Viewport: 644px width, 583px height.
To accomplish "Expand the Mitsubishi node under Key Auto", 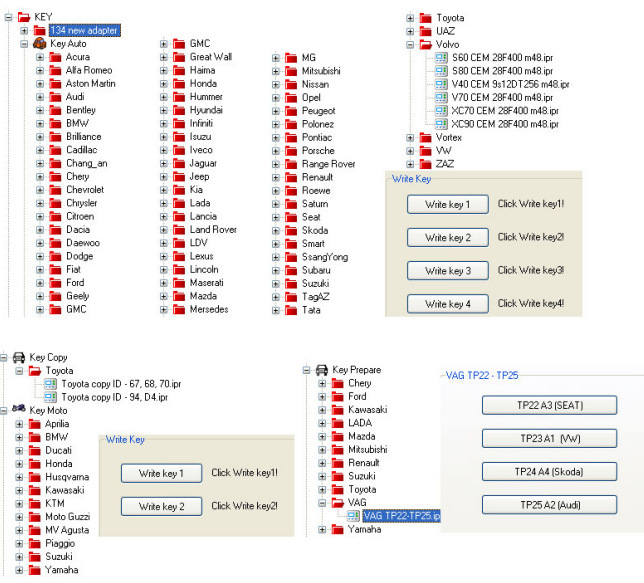I will coord(276,71).
